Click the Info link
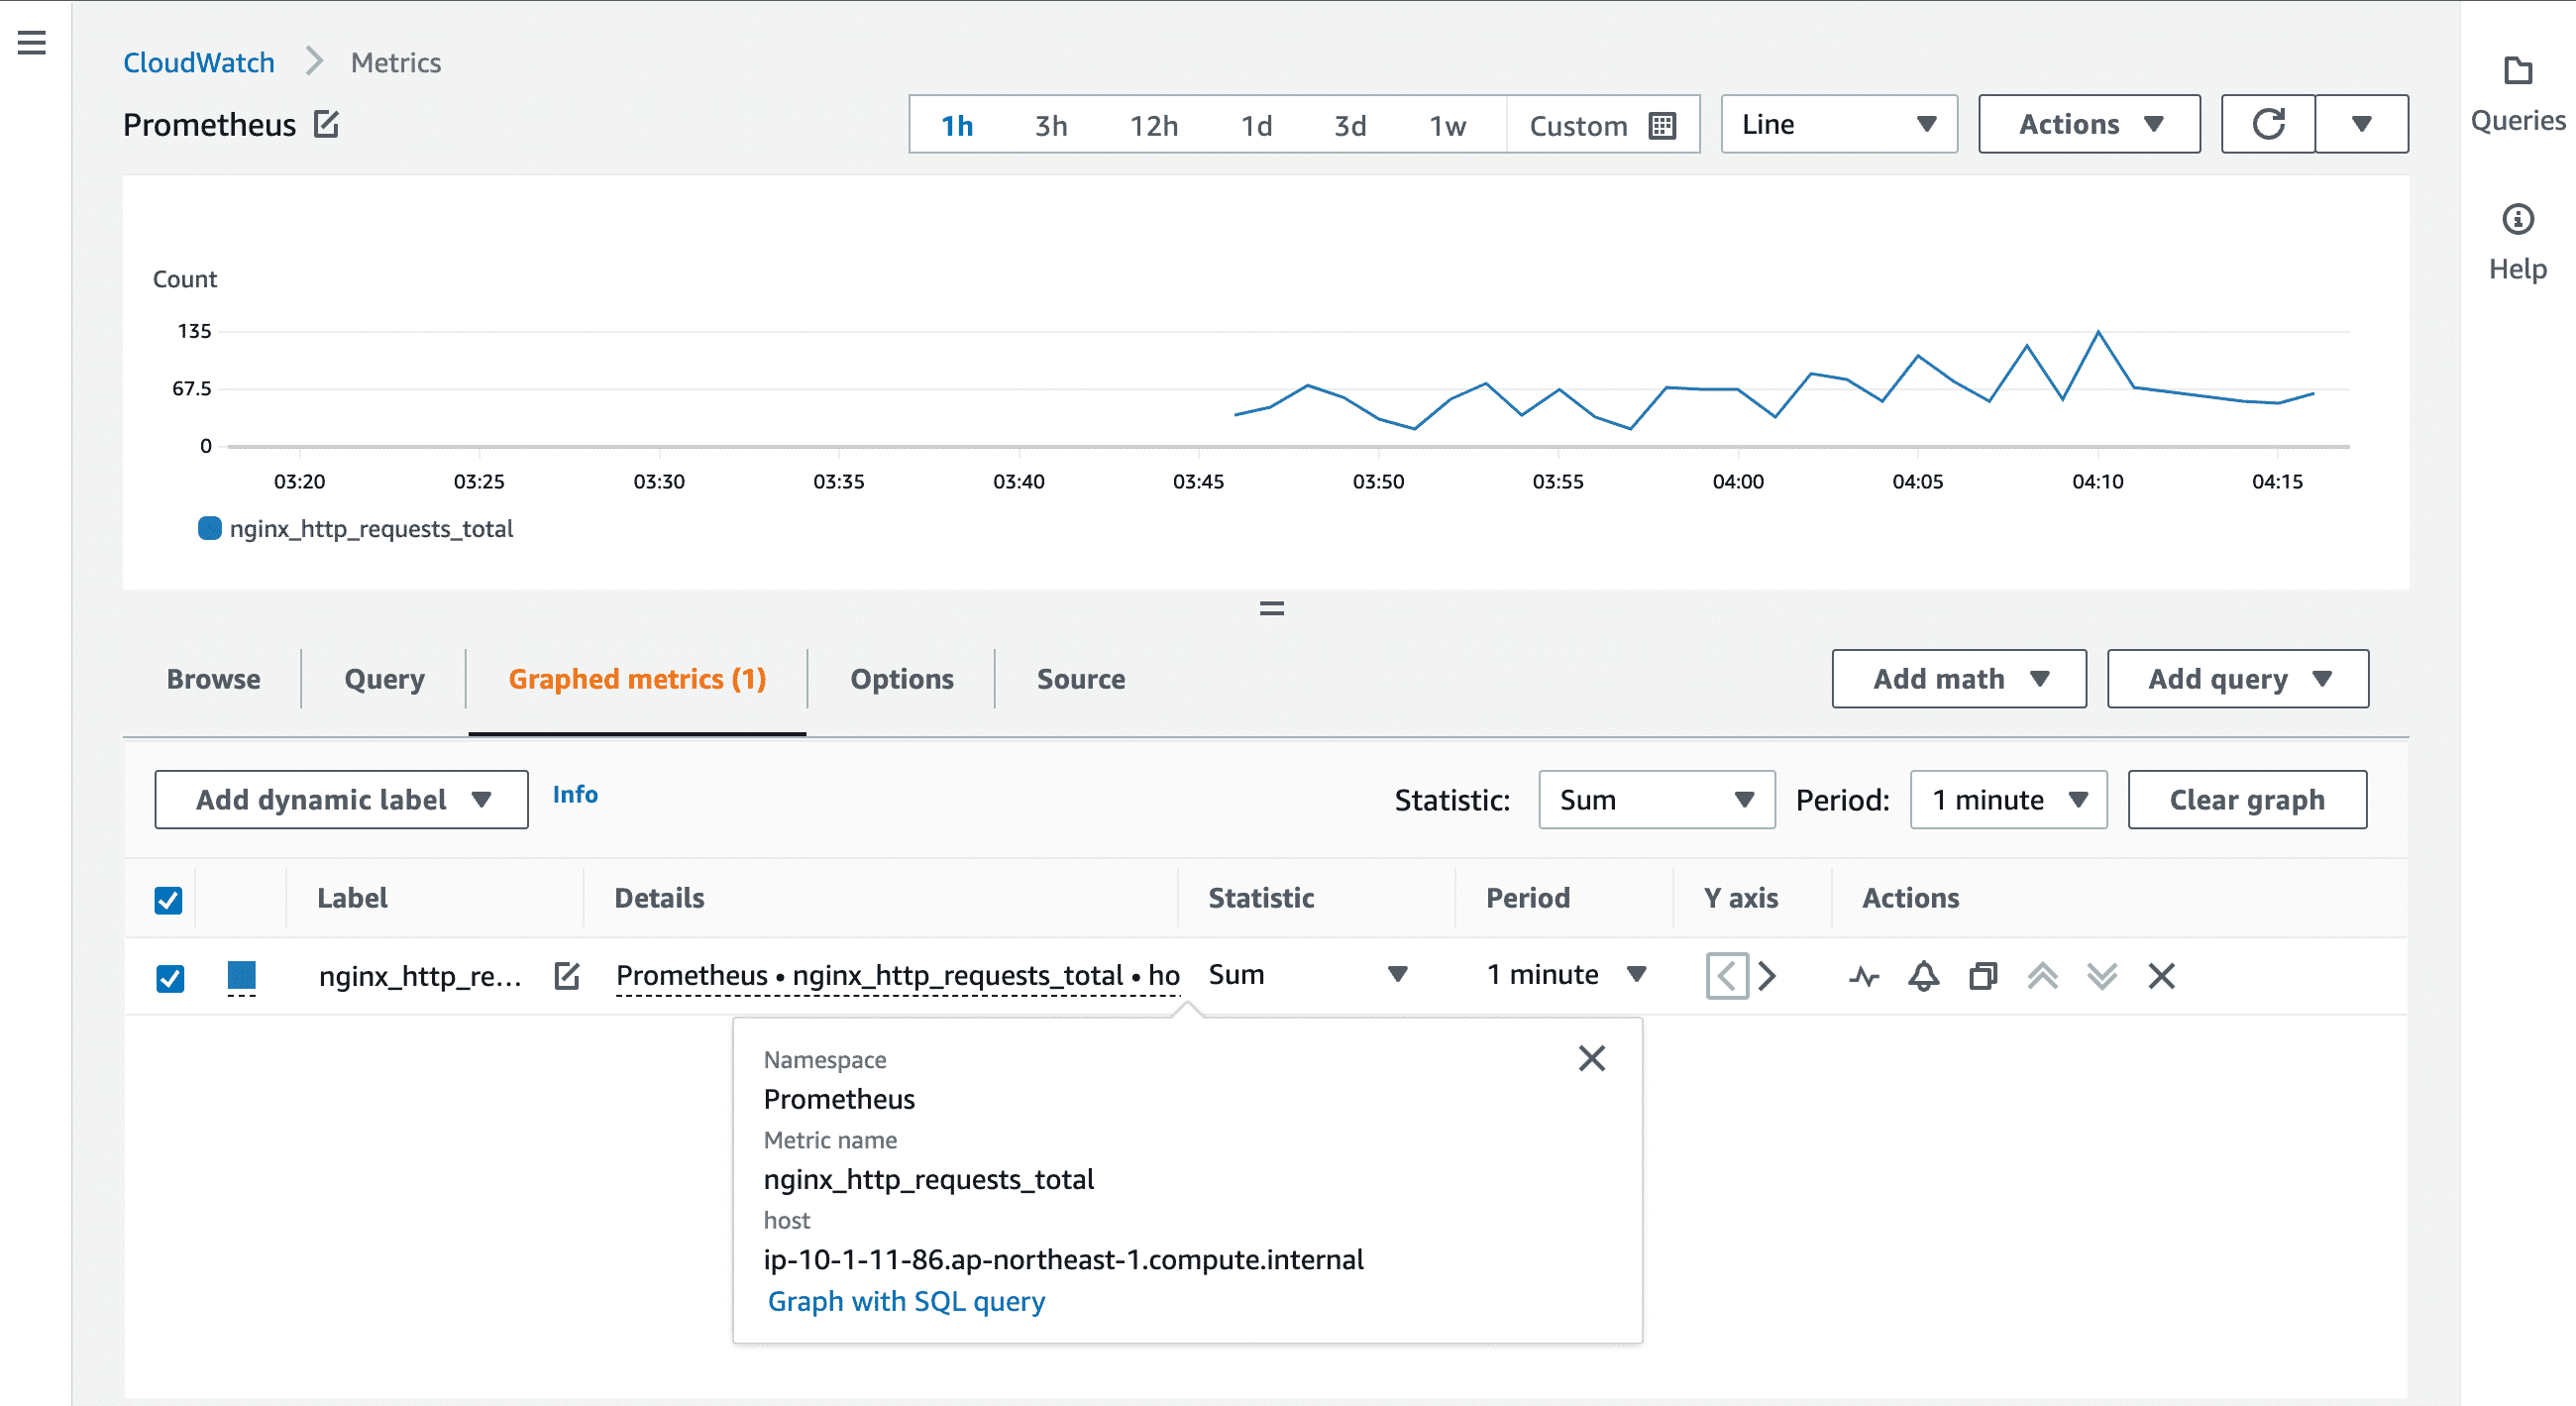Viewport: 2576px width, 1406px height. tap(575, 794)
